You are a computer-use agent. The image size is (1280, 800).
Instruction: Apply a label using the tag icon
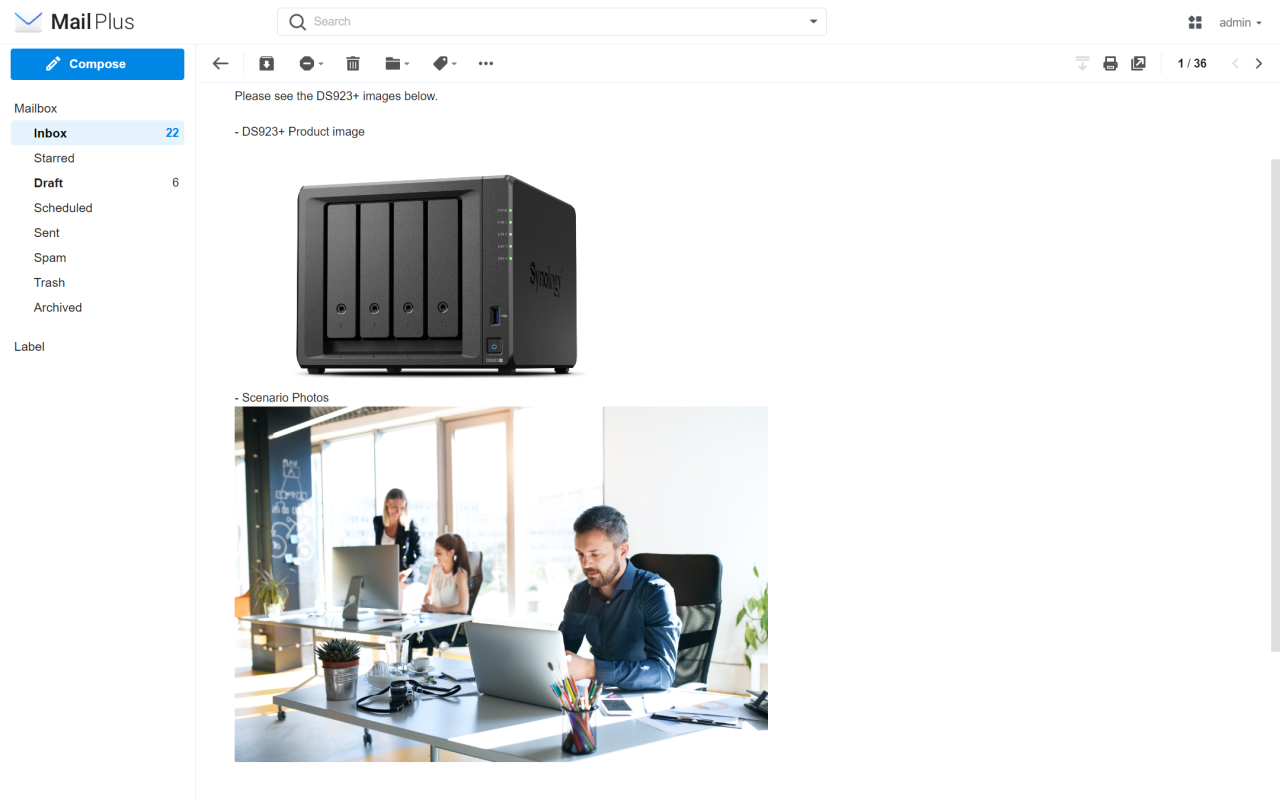click(440, 63)
